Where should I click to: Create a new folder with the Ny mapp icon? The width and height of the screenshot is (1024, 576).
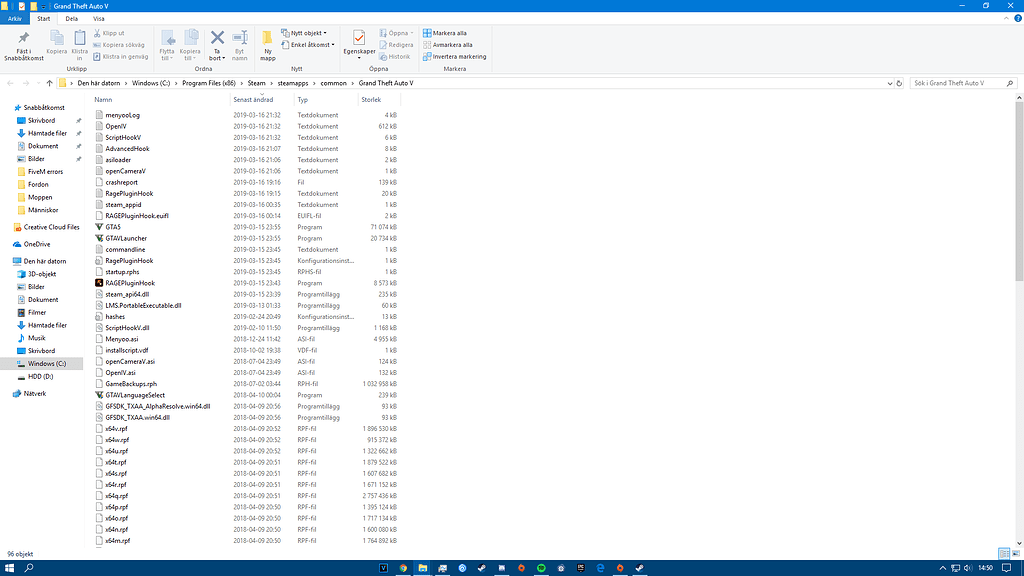tap(268, 40)
